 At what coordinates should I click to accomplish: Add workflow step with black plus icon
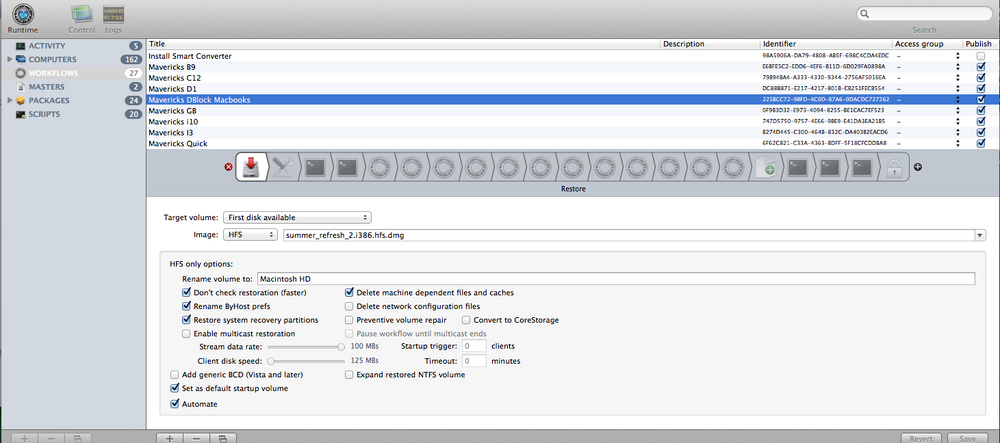pos(918,167)
